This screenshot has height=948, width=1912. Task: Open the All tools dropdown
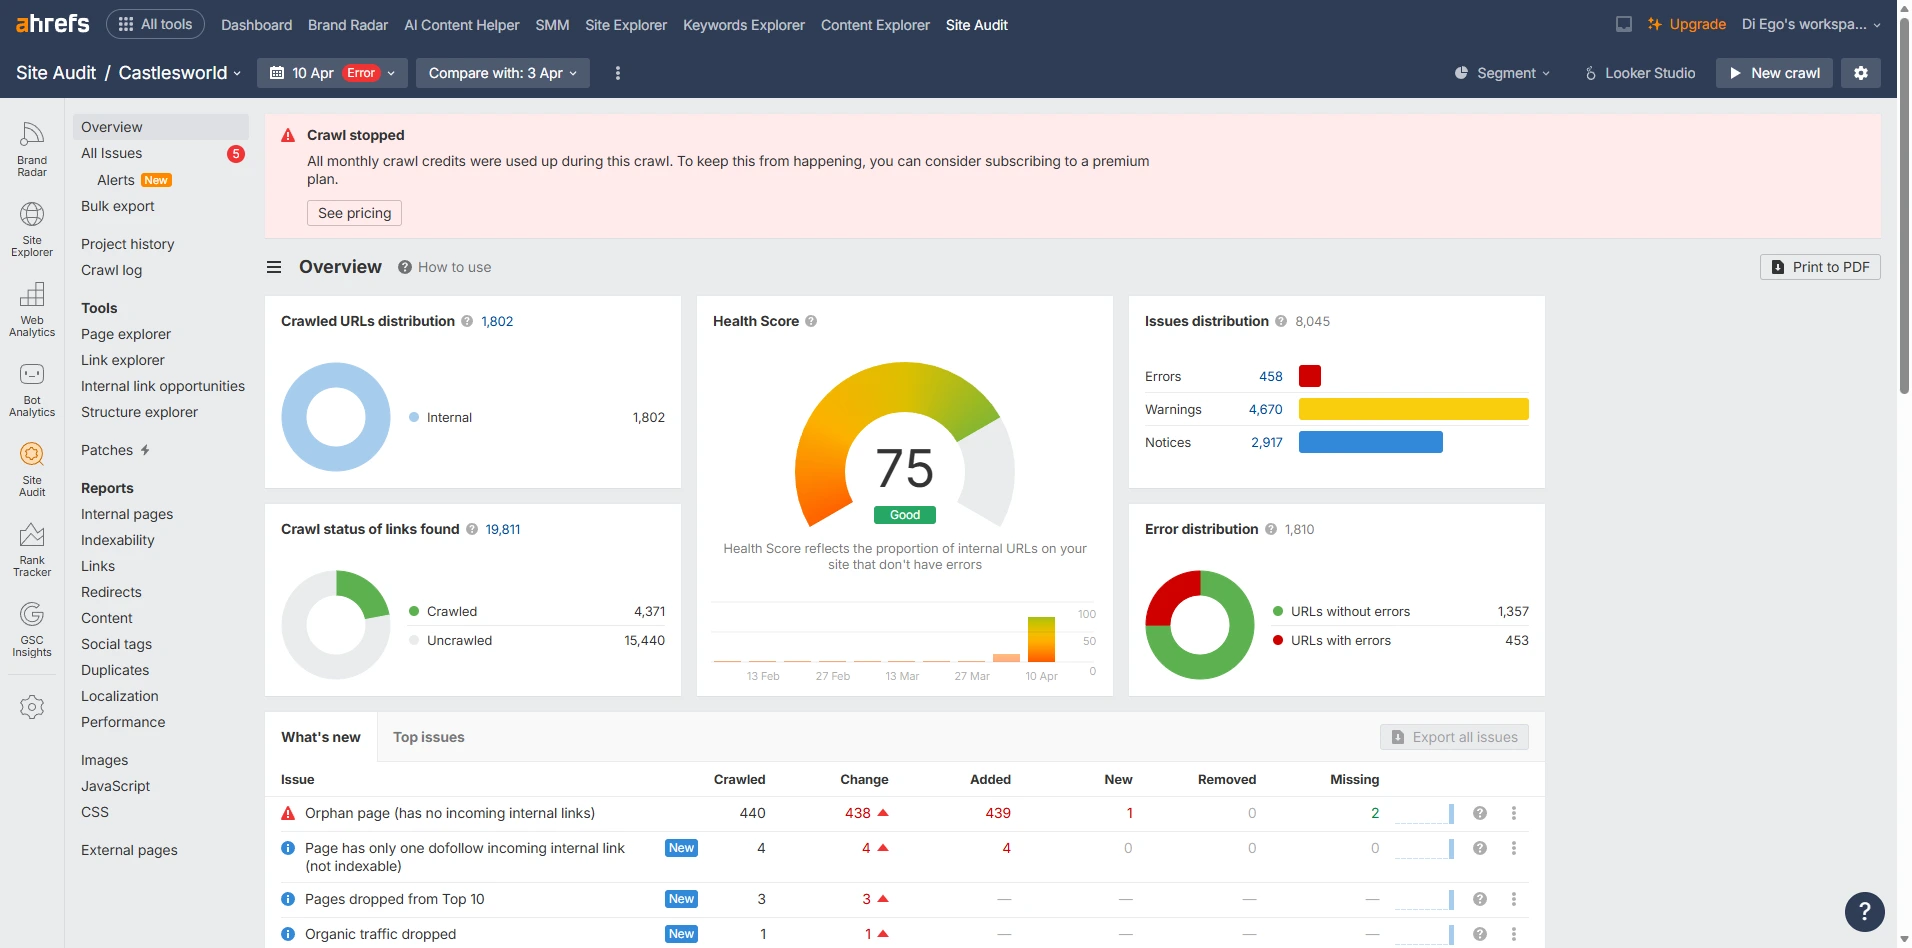click(x=155, y=24)
